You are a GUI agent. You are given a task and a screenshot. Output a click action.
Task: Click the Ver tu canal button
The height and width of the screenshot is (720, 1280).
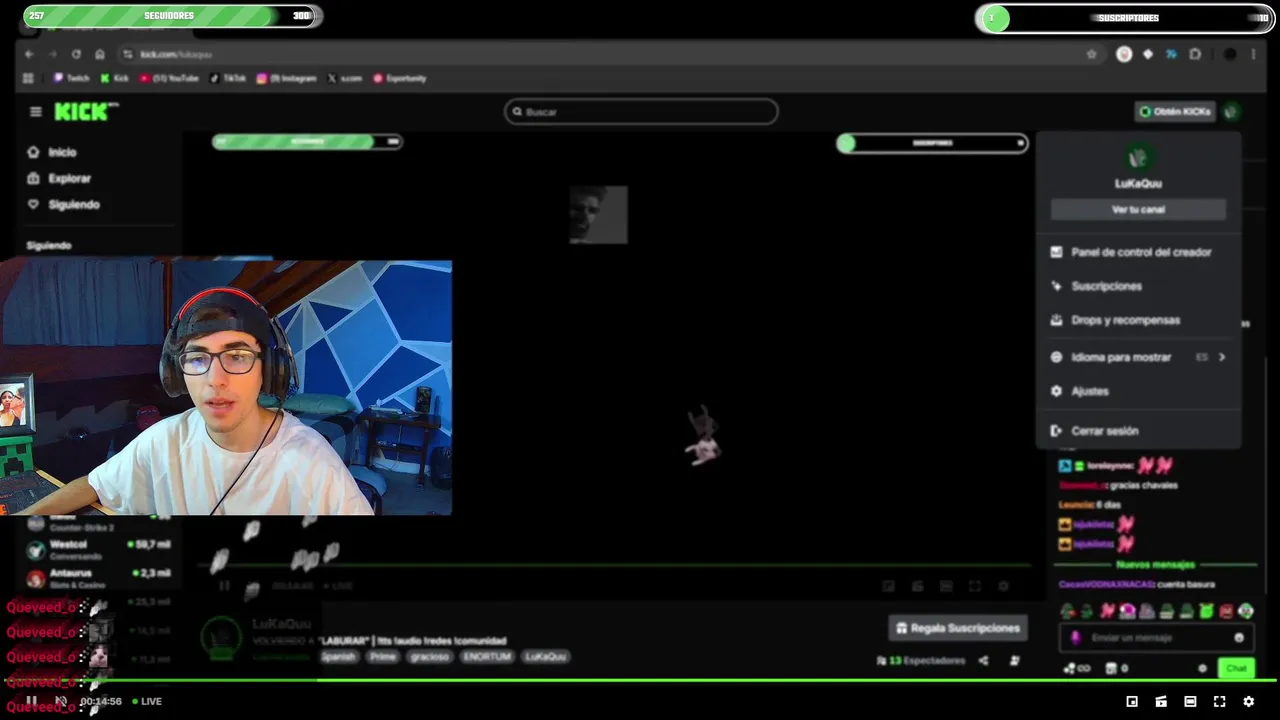coord(1138,210)
